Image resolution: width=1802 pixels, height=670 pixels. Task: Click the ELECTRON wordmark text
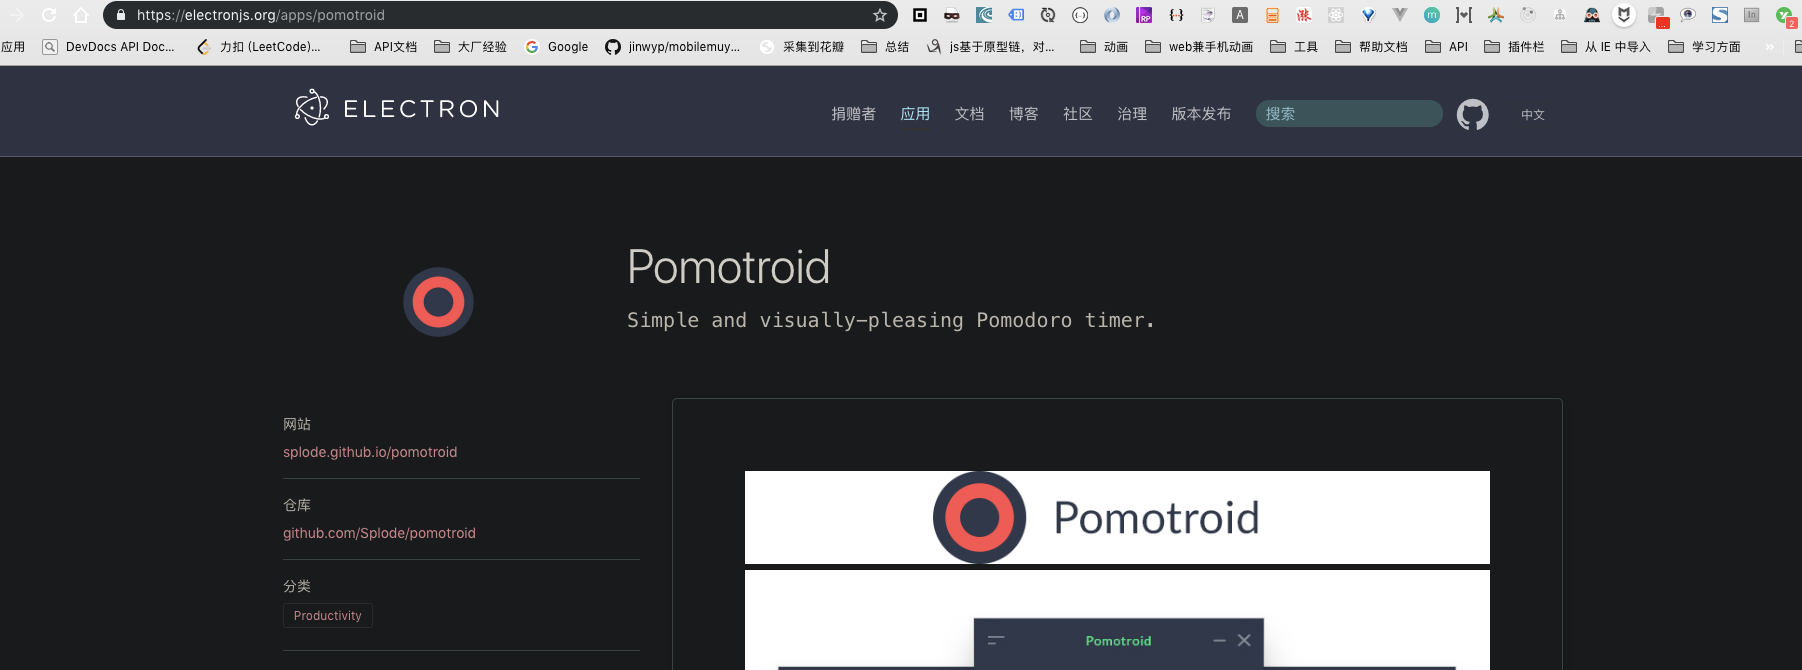click(422, 109)
